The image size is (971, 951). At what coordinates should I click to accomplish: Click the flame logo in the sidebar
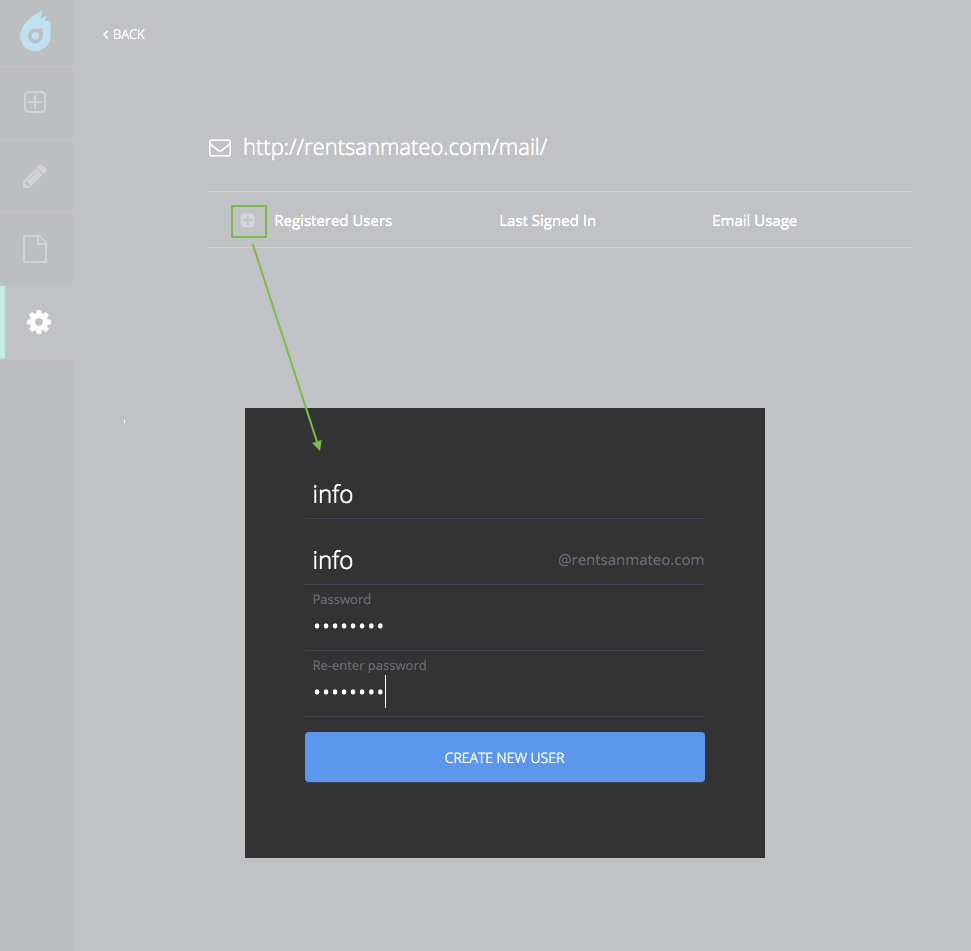pos(36,32)
